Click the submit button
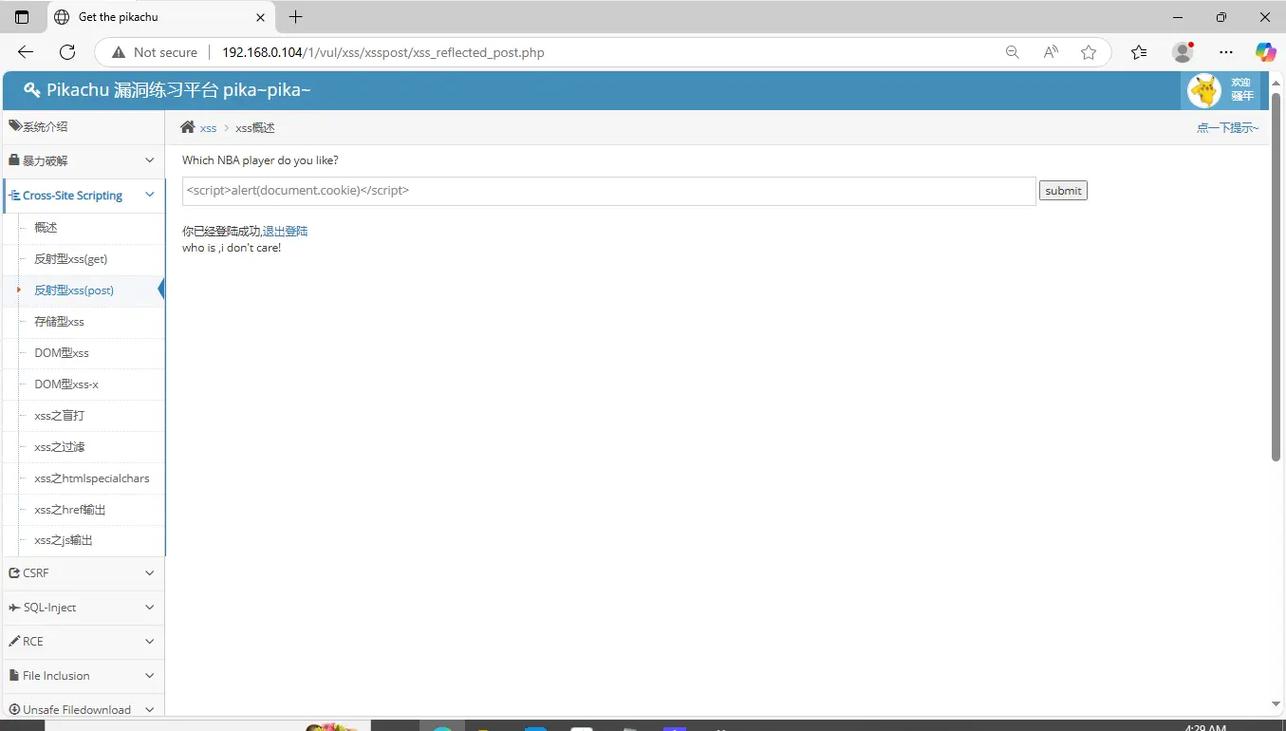1286x731 pixels. pos(1063,190)
